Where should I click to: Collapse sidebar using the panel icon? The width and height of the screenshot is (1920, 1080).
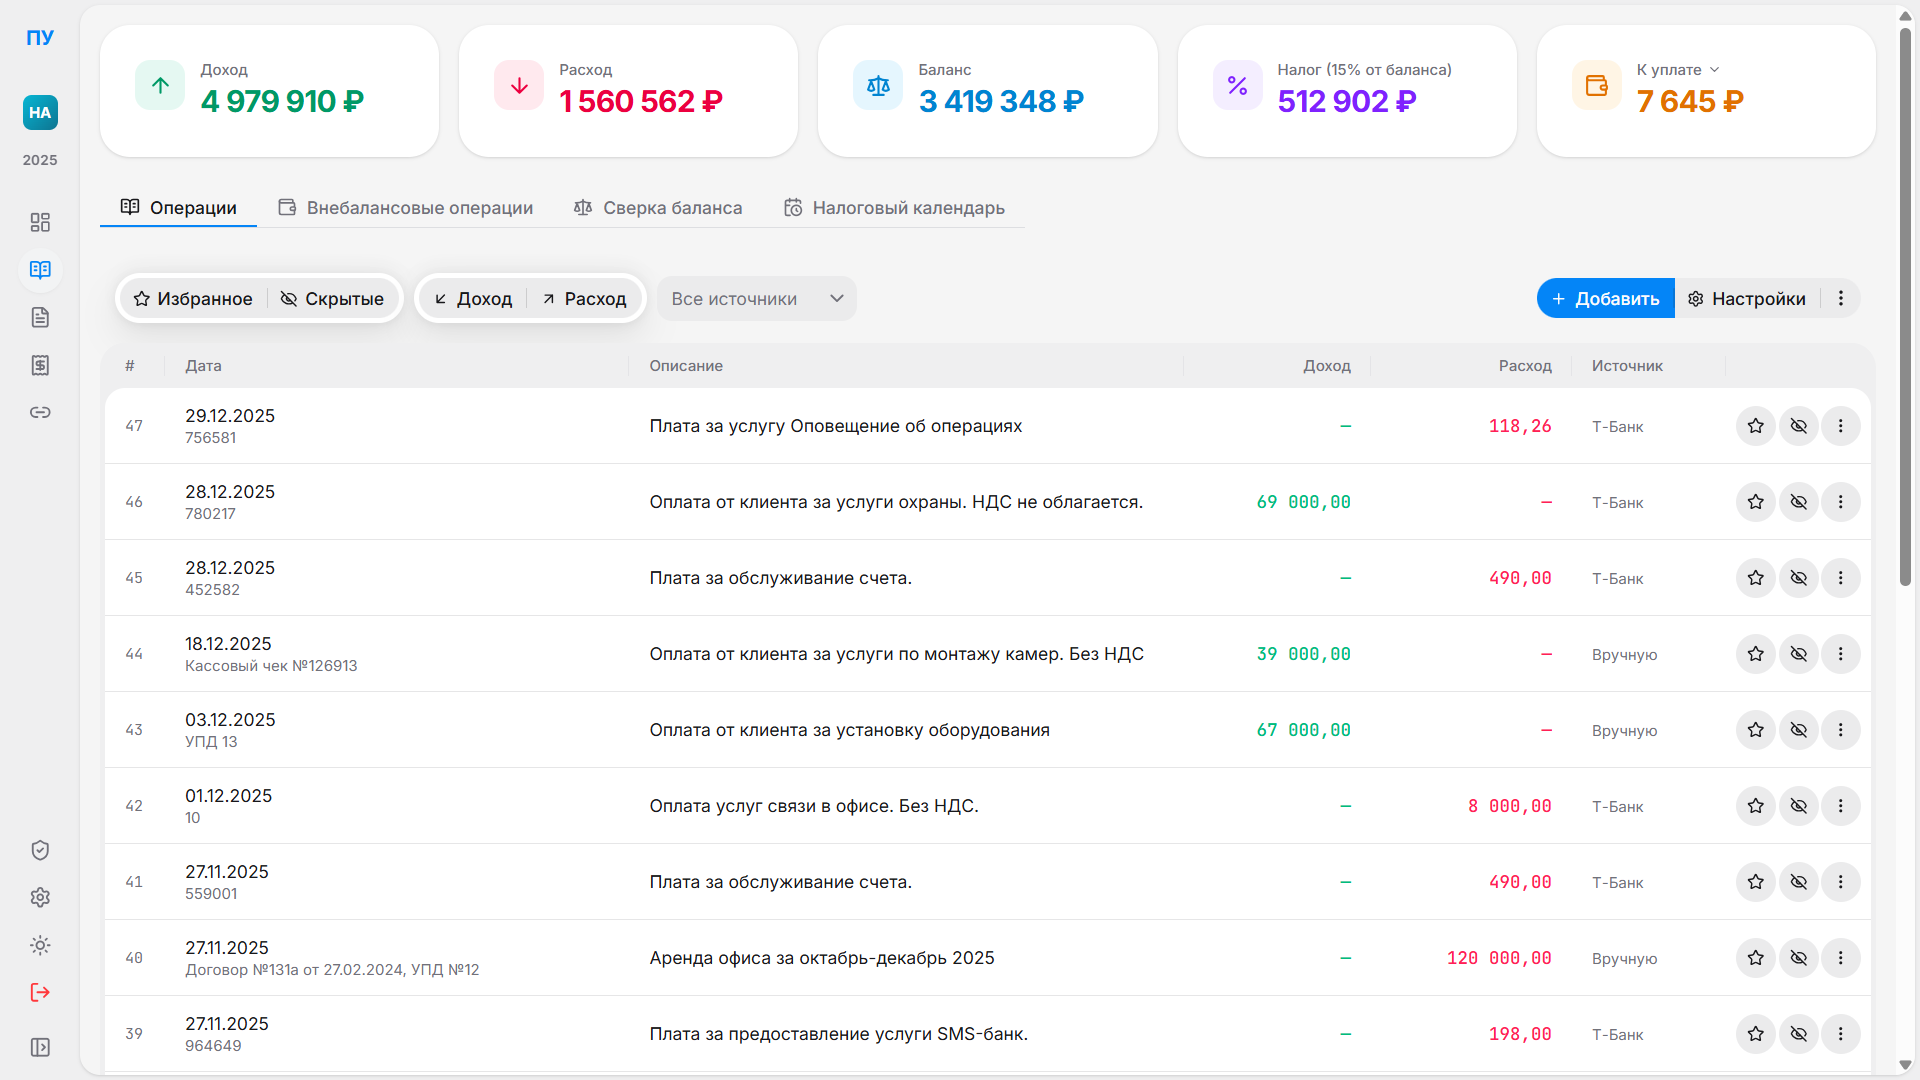point(40,1047)
